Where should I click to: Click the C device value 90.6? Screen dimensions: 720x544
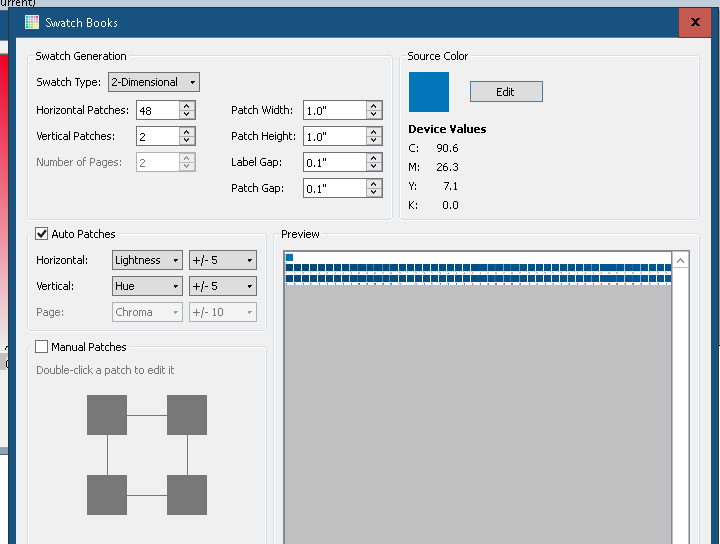click(447, 148)
